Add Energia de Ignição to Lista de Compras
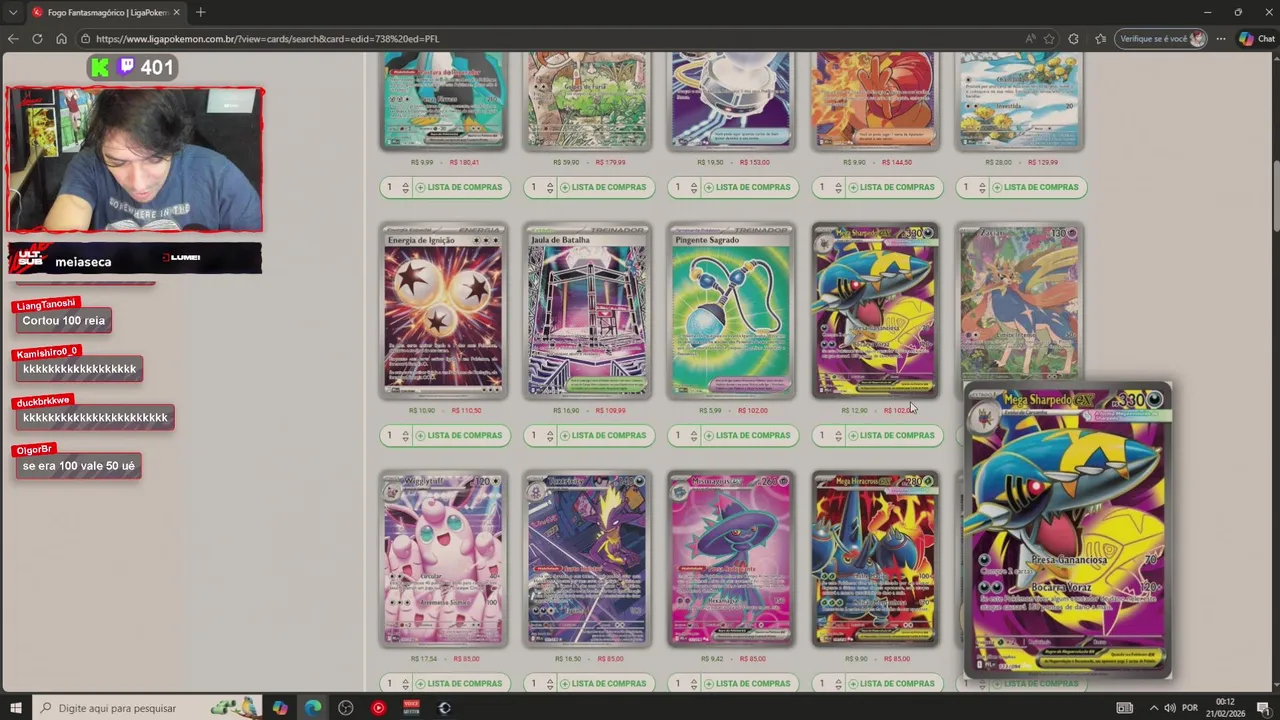The image size is (1280, 720). pyautogui.click(x=460, y=435)
